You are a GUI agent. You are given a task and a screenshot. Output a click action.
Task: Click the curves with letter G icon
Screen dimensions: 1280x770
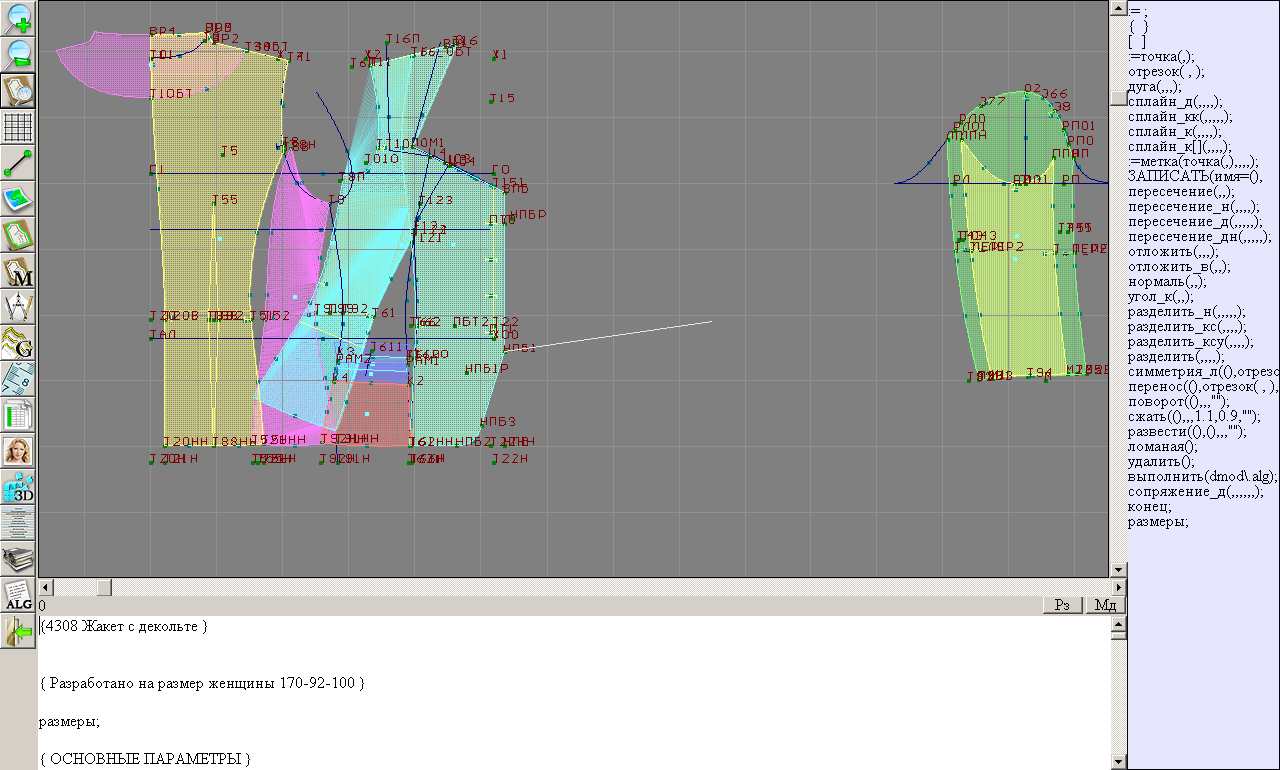(x=18, y=343)
